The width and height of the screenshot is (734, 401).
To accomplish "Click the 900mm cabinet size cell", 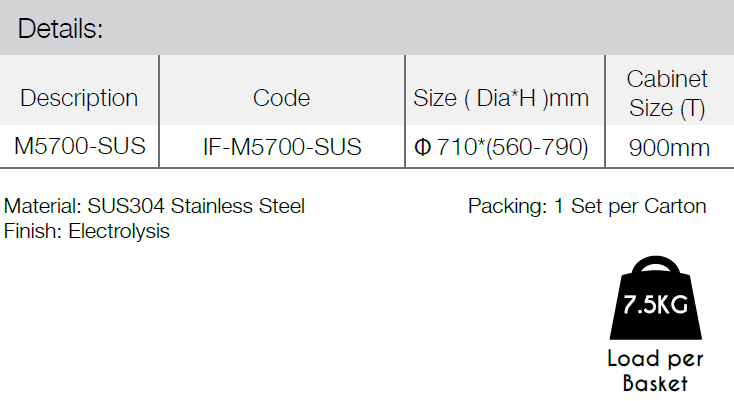I will 669,148.
